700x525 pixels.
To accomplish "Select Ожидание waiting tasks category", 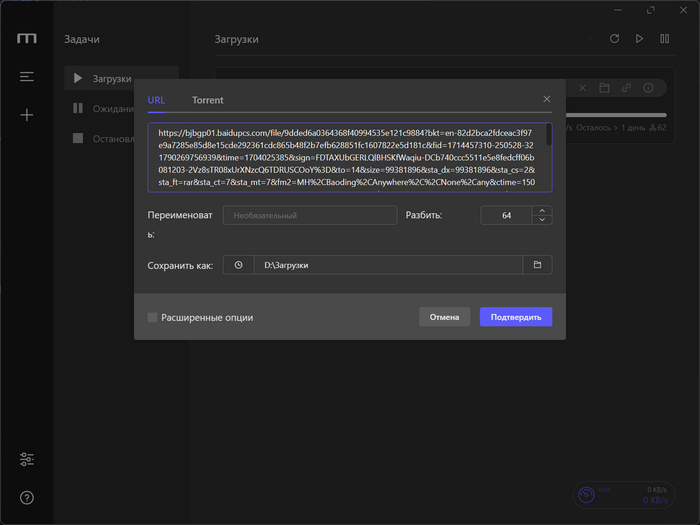I will coord(103,108).
